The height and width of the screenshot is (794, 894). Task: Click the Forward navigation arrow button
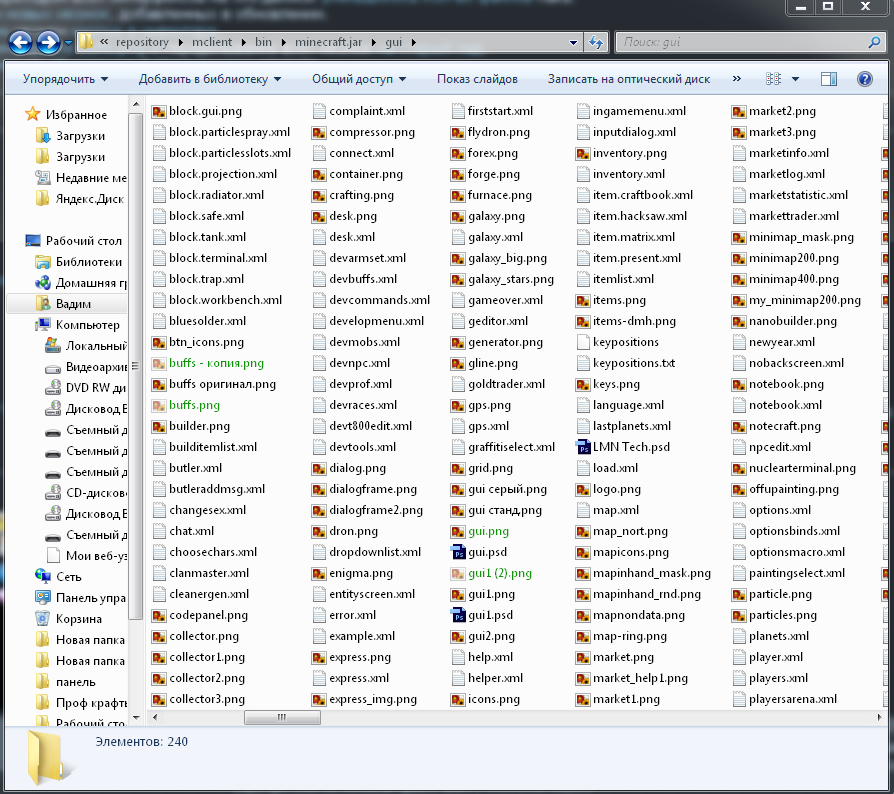coord(48,43)
